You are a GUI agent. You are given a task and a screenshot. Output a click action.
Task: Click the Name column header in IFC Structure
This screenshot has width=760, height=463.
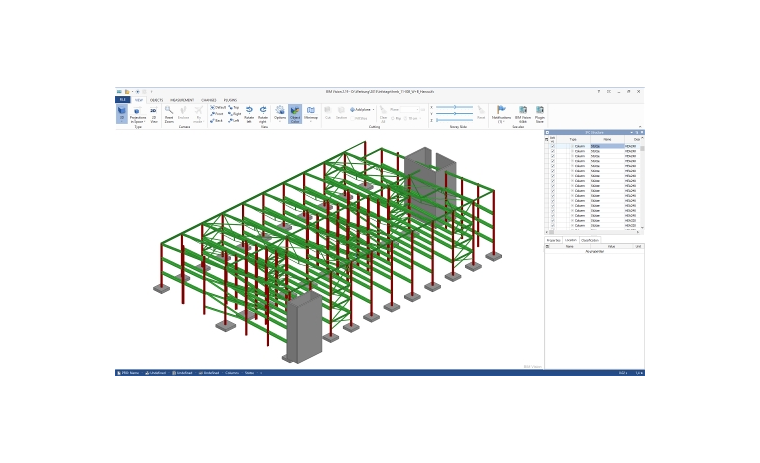(607, 140)
